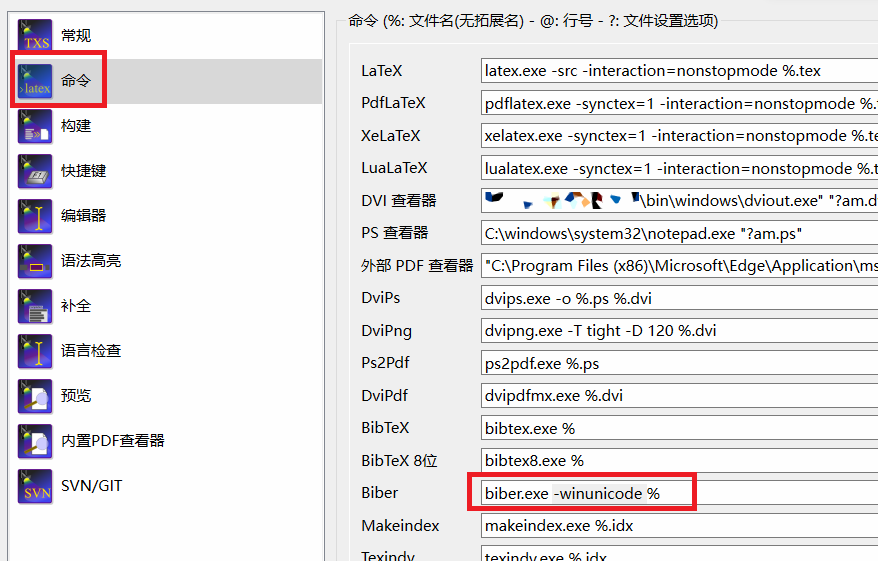The height and width of the screenshot is (561, 878).
Task: Click the Makeindex command field
Action: click(x=678, y=526)
